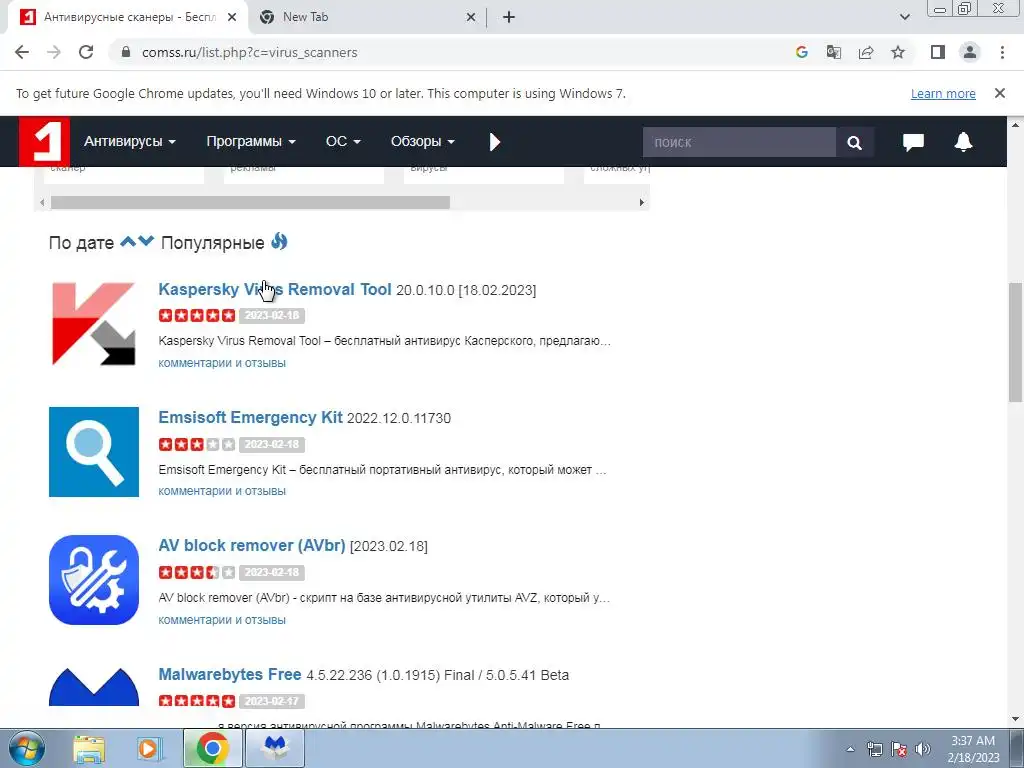Open the notifications bell icon

pos(963,142)
